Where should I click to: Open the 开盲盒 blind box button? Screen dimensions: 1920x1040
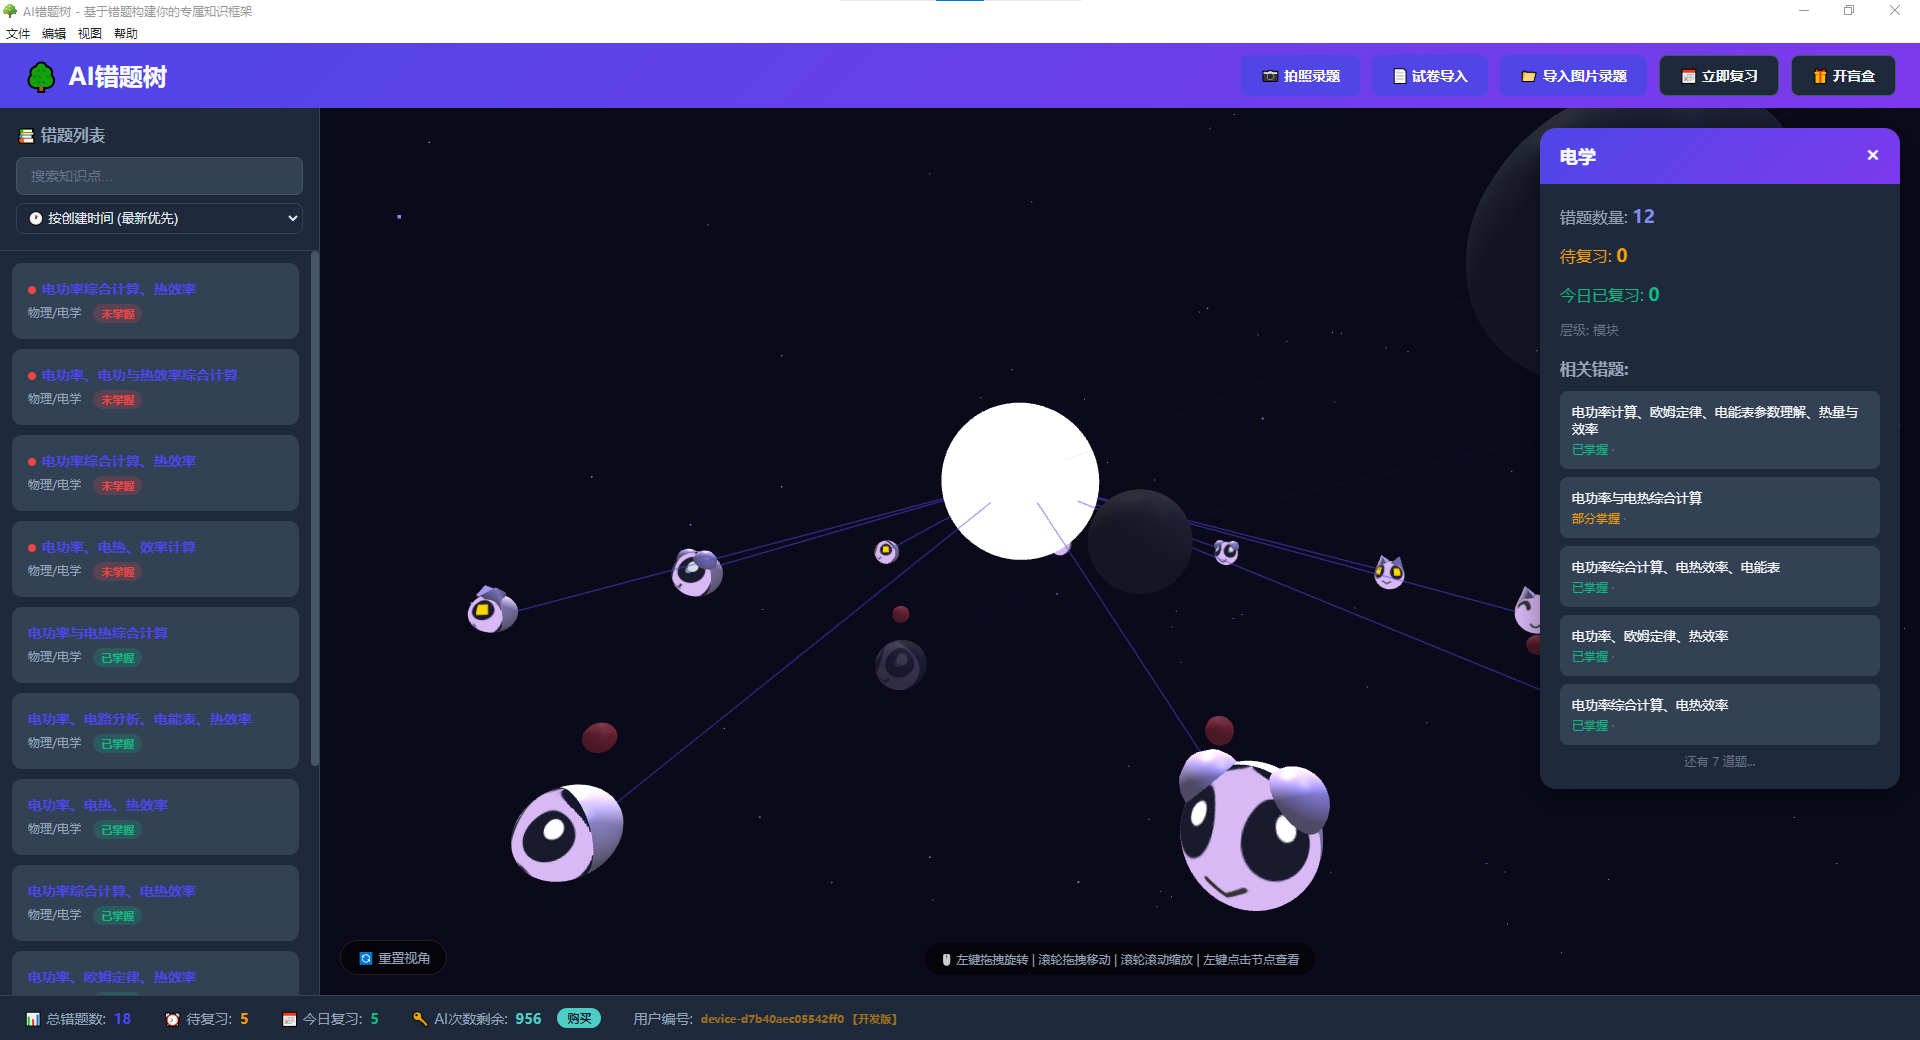point(1843,76)
